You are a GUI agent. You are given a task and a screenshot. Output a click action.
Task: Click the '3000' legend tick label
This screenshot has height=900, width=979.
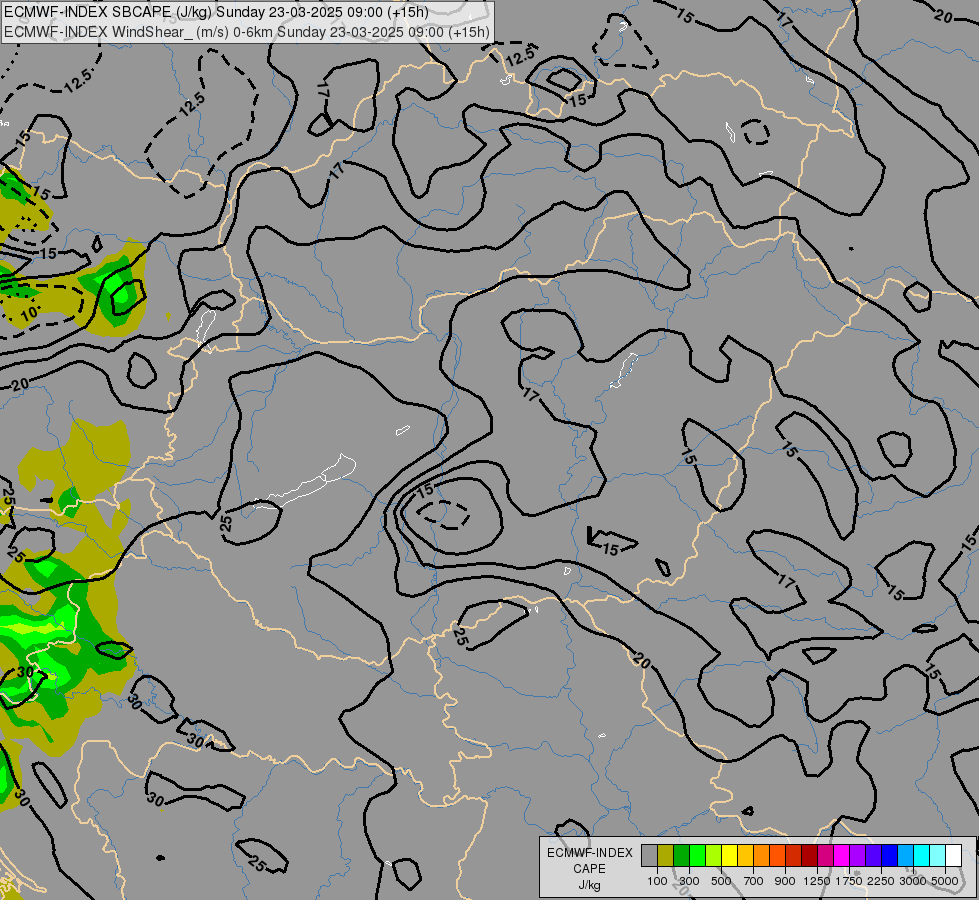coord(913,881)
